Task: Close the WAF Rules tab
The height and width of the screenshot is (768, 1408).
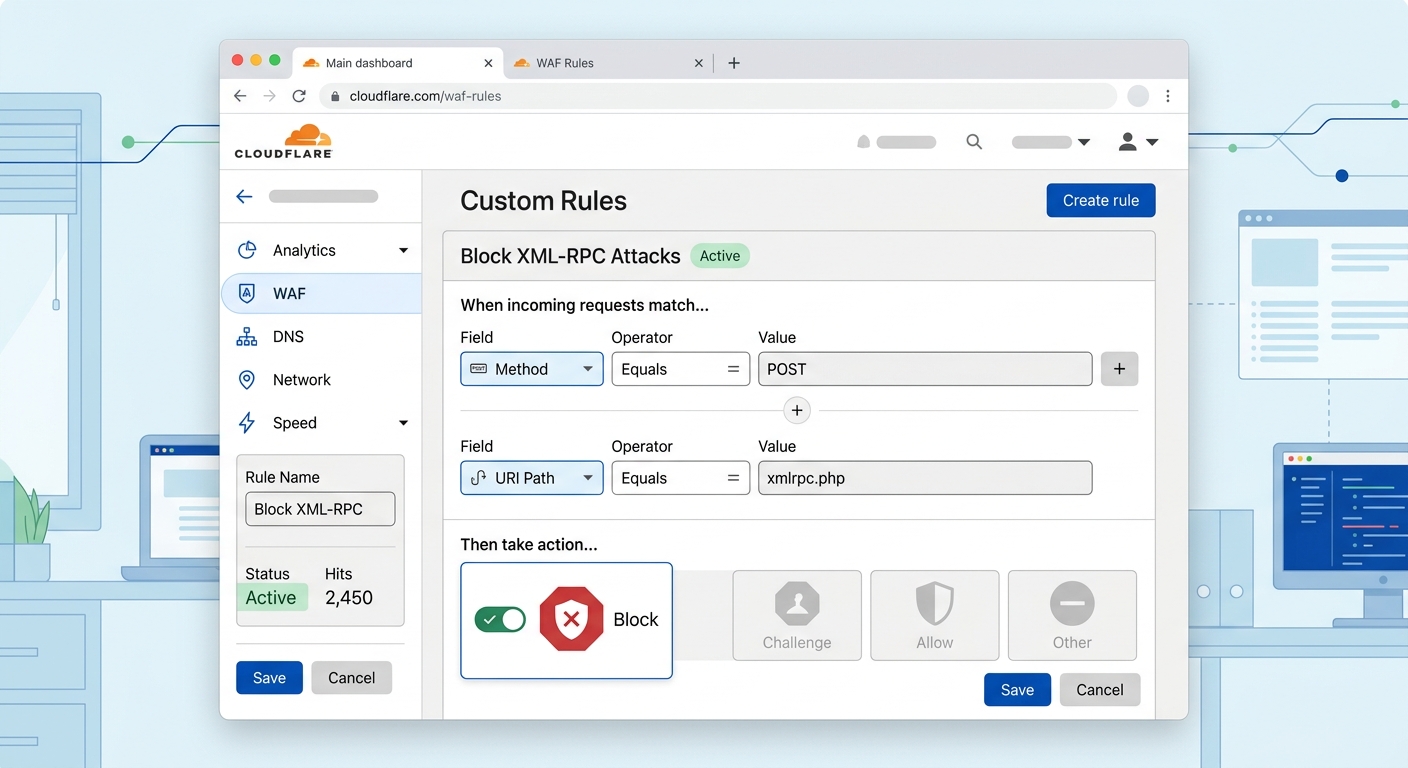Action: (698, 63)
